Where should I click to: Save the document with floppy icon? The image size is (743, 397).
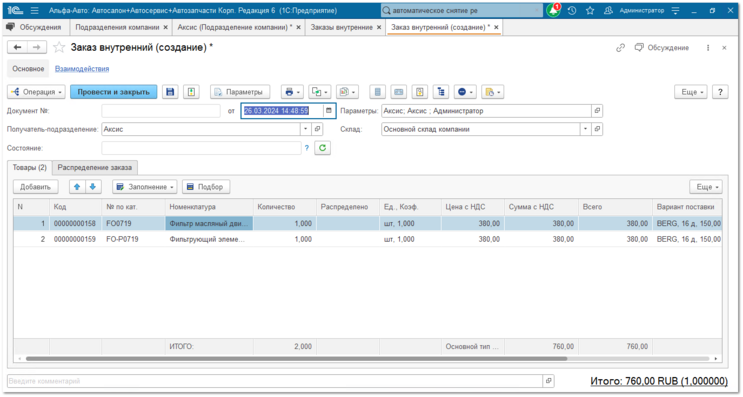click(x=170, y=92)
